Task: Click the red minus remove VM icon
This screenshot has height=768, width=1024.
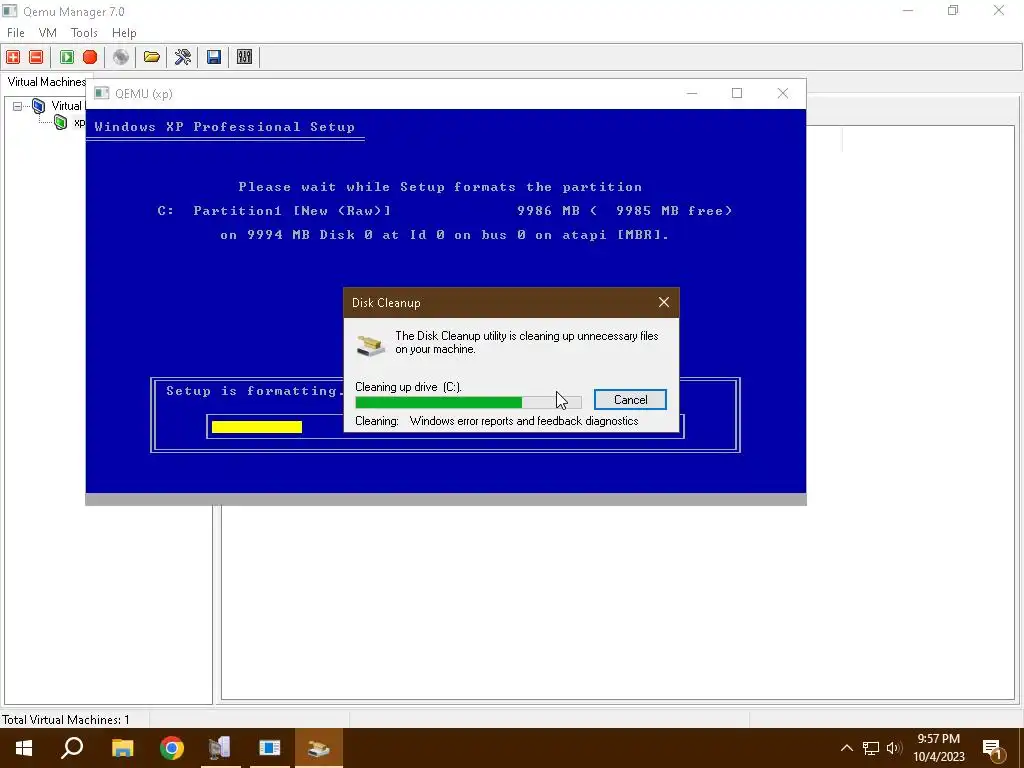Action: [36, 57]
